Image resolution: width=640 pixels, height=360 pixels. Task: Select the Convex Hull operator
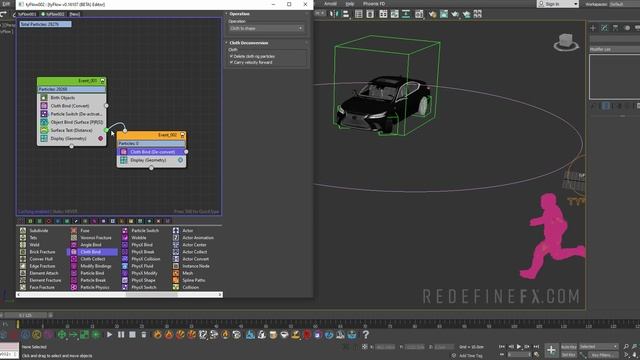(x=41, y=259)
